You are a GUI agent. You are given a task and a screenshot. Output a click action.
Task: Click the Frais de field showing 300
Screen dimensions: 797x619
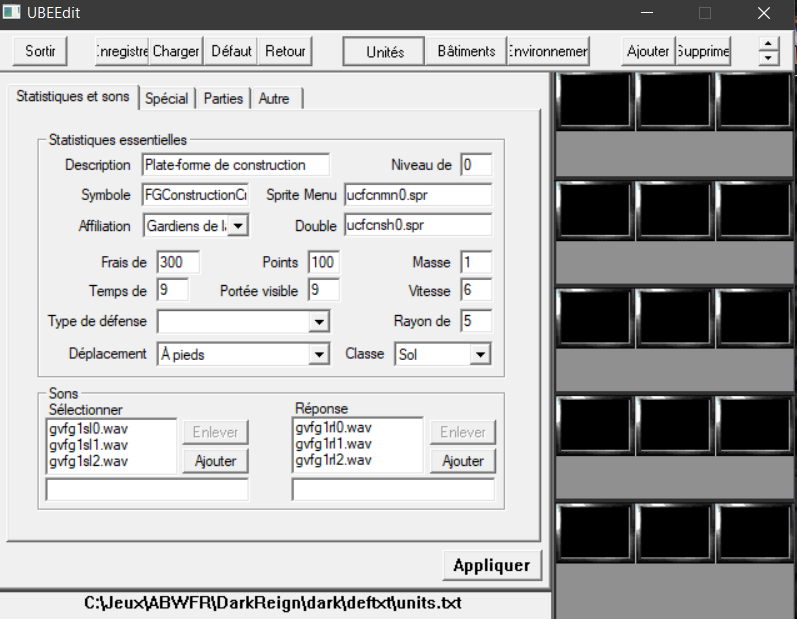pos(178,262)
